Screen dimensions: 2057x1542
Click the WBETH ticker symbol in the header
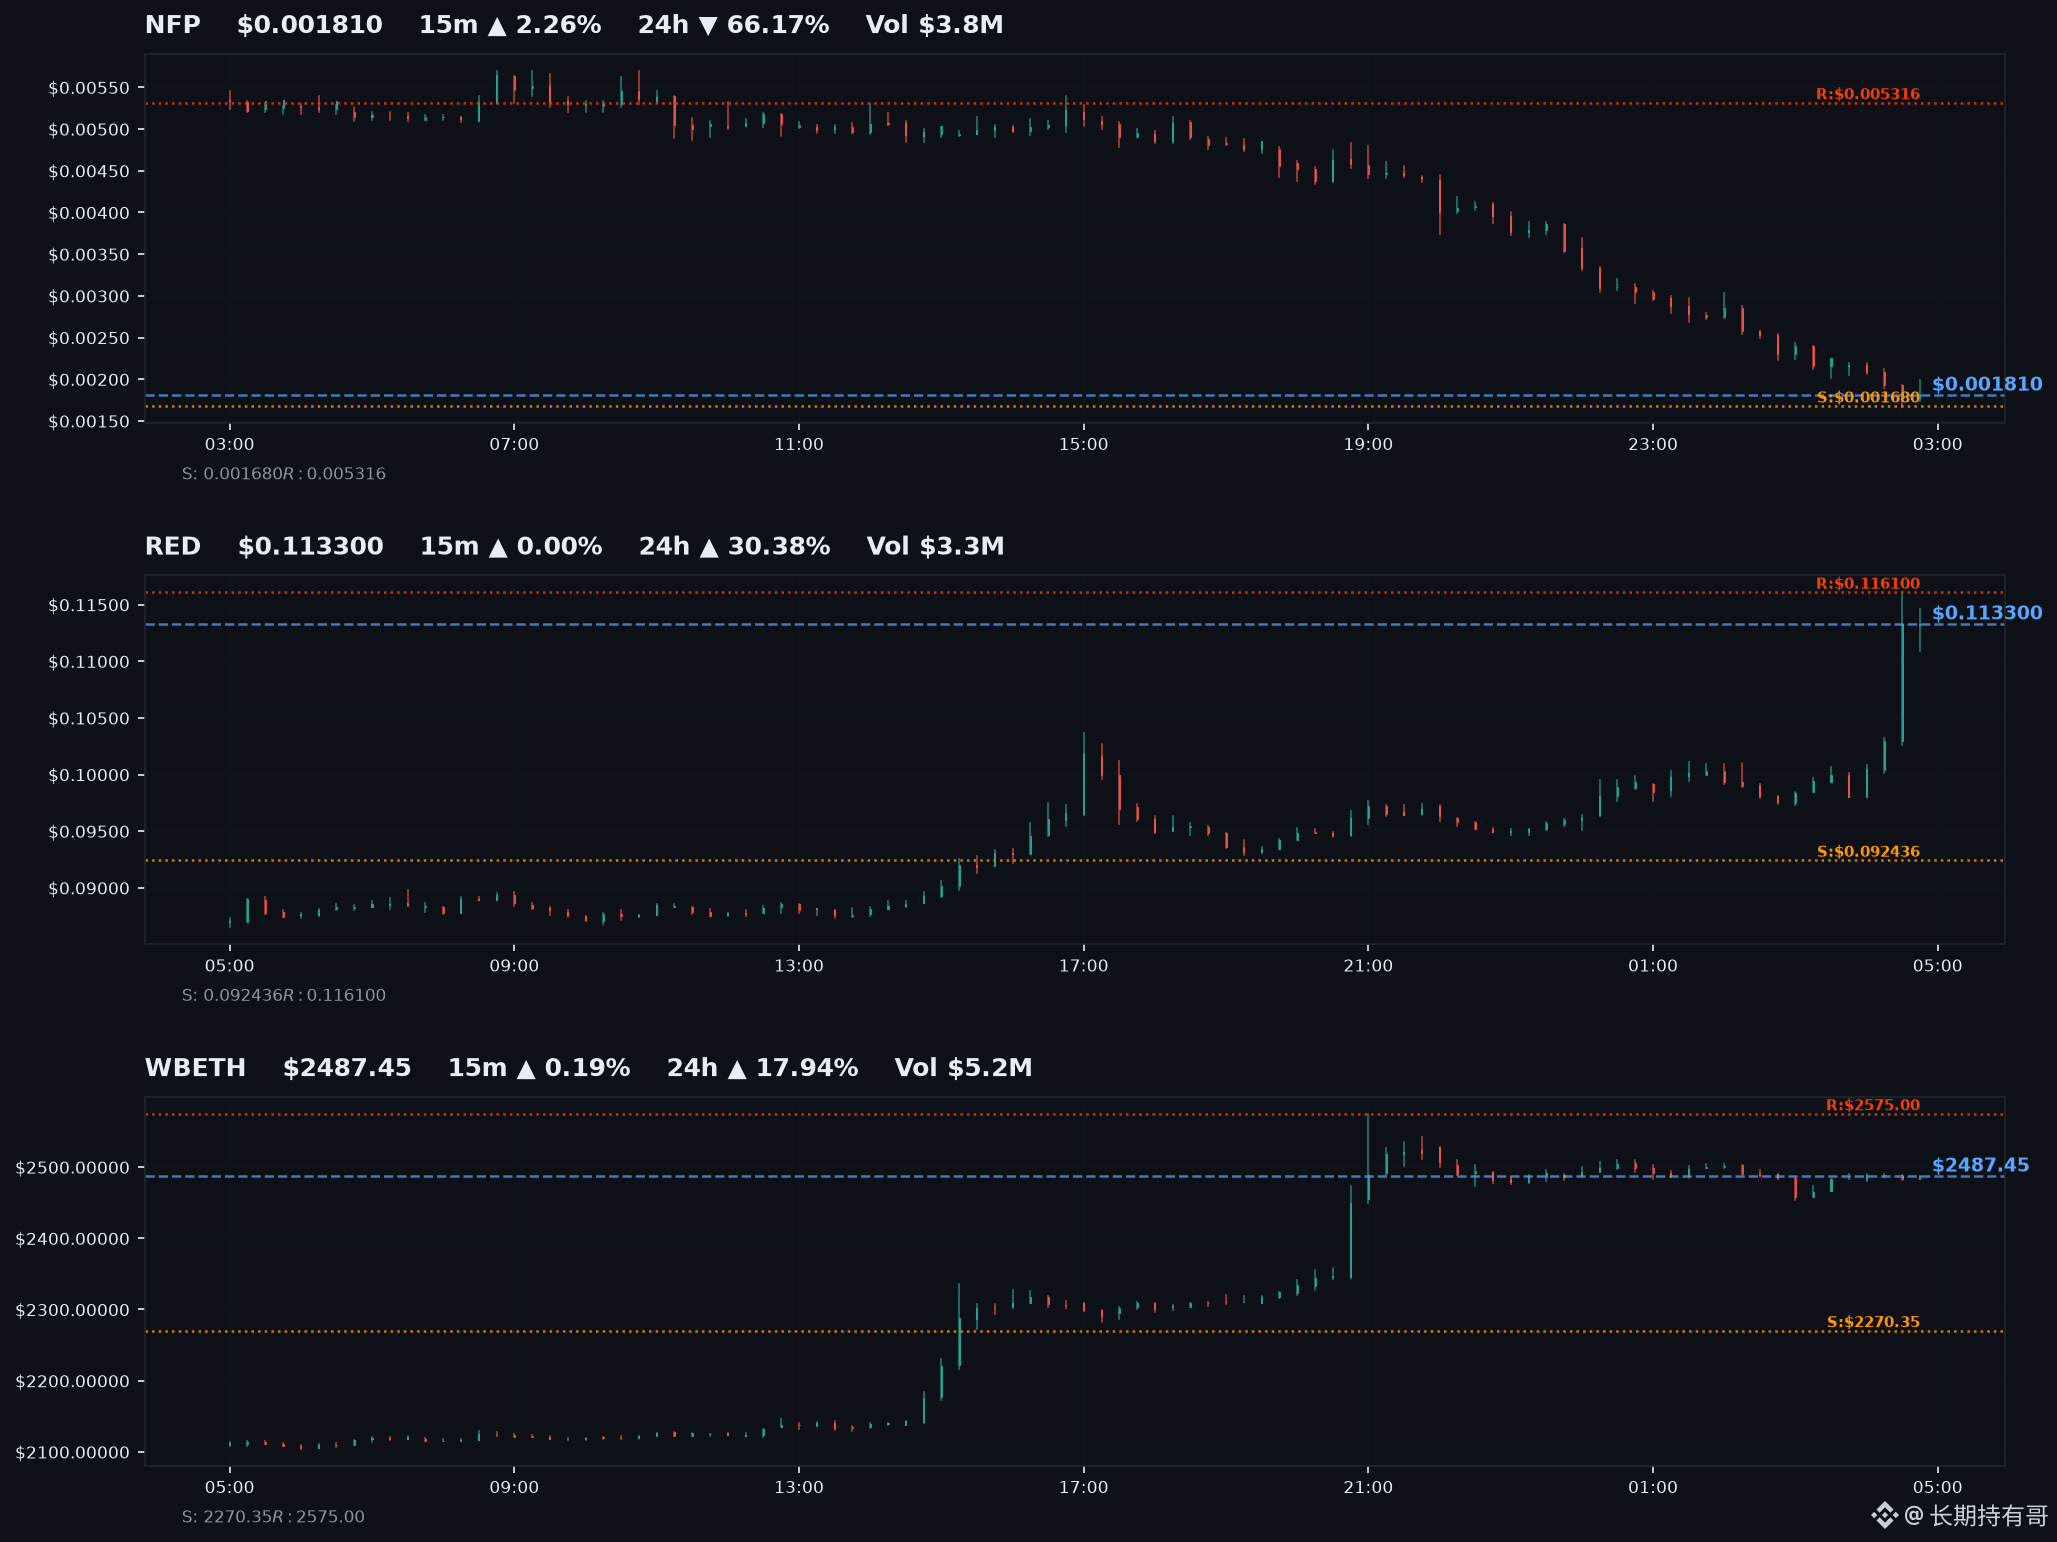click(x=195, y=1068)
